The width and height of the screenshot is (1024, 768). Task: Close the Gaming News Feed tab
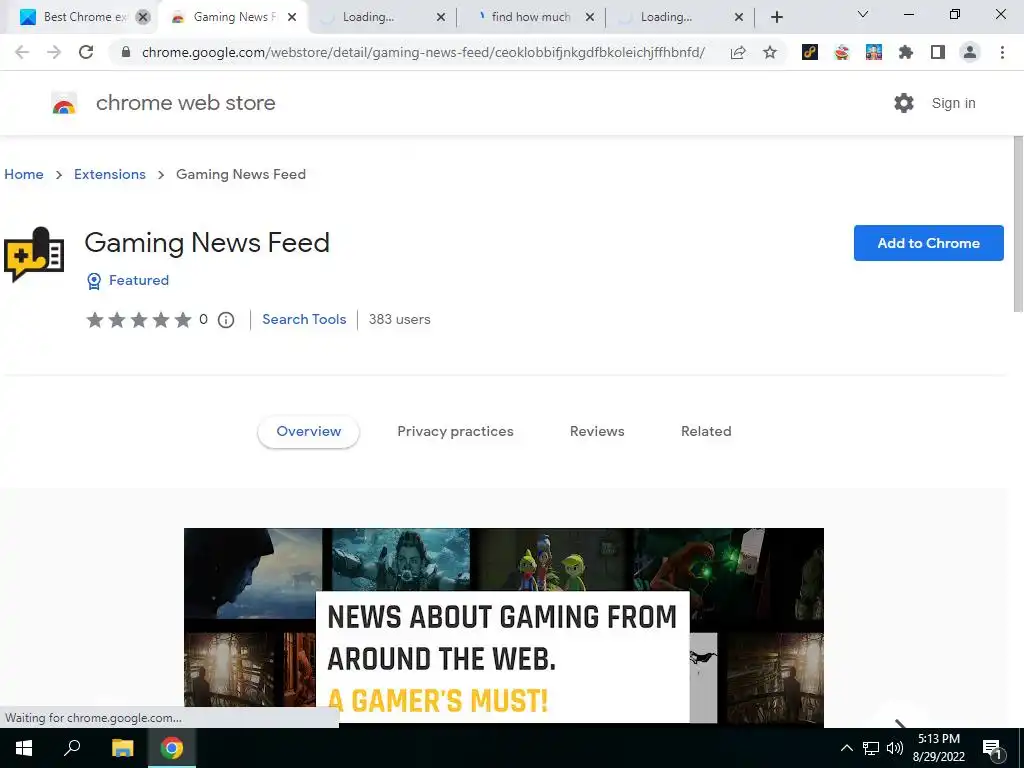coord(292,17)
